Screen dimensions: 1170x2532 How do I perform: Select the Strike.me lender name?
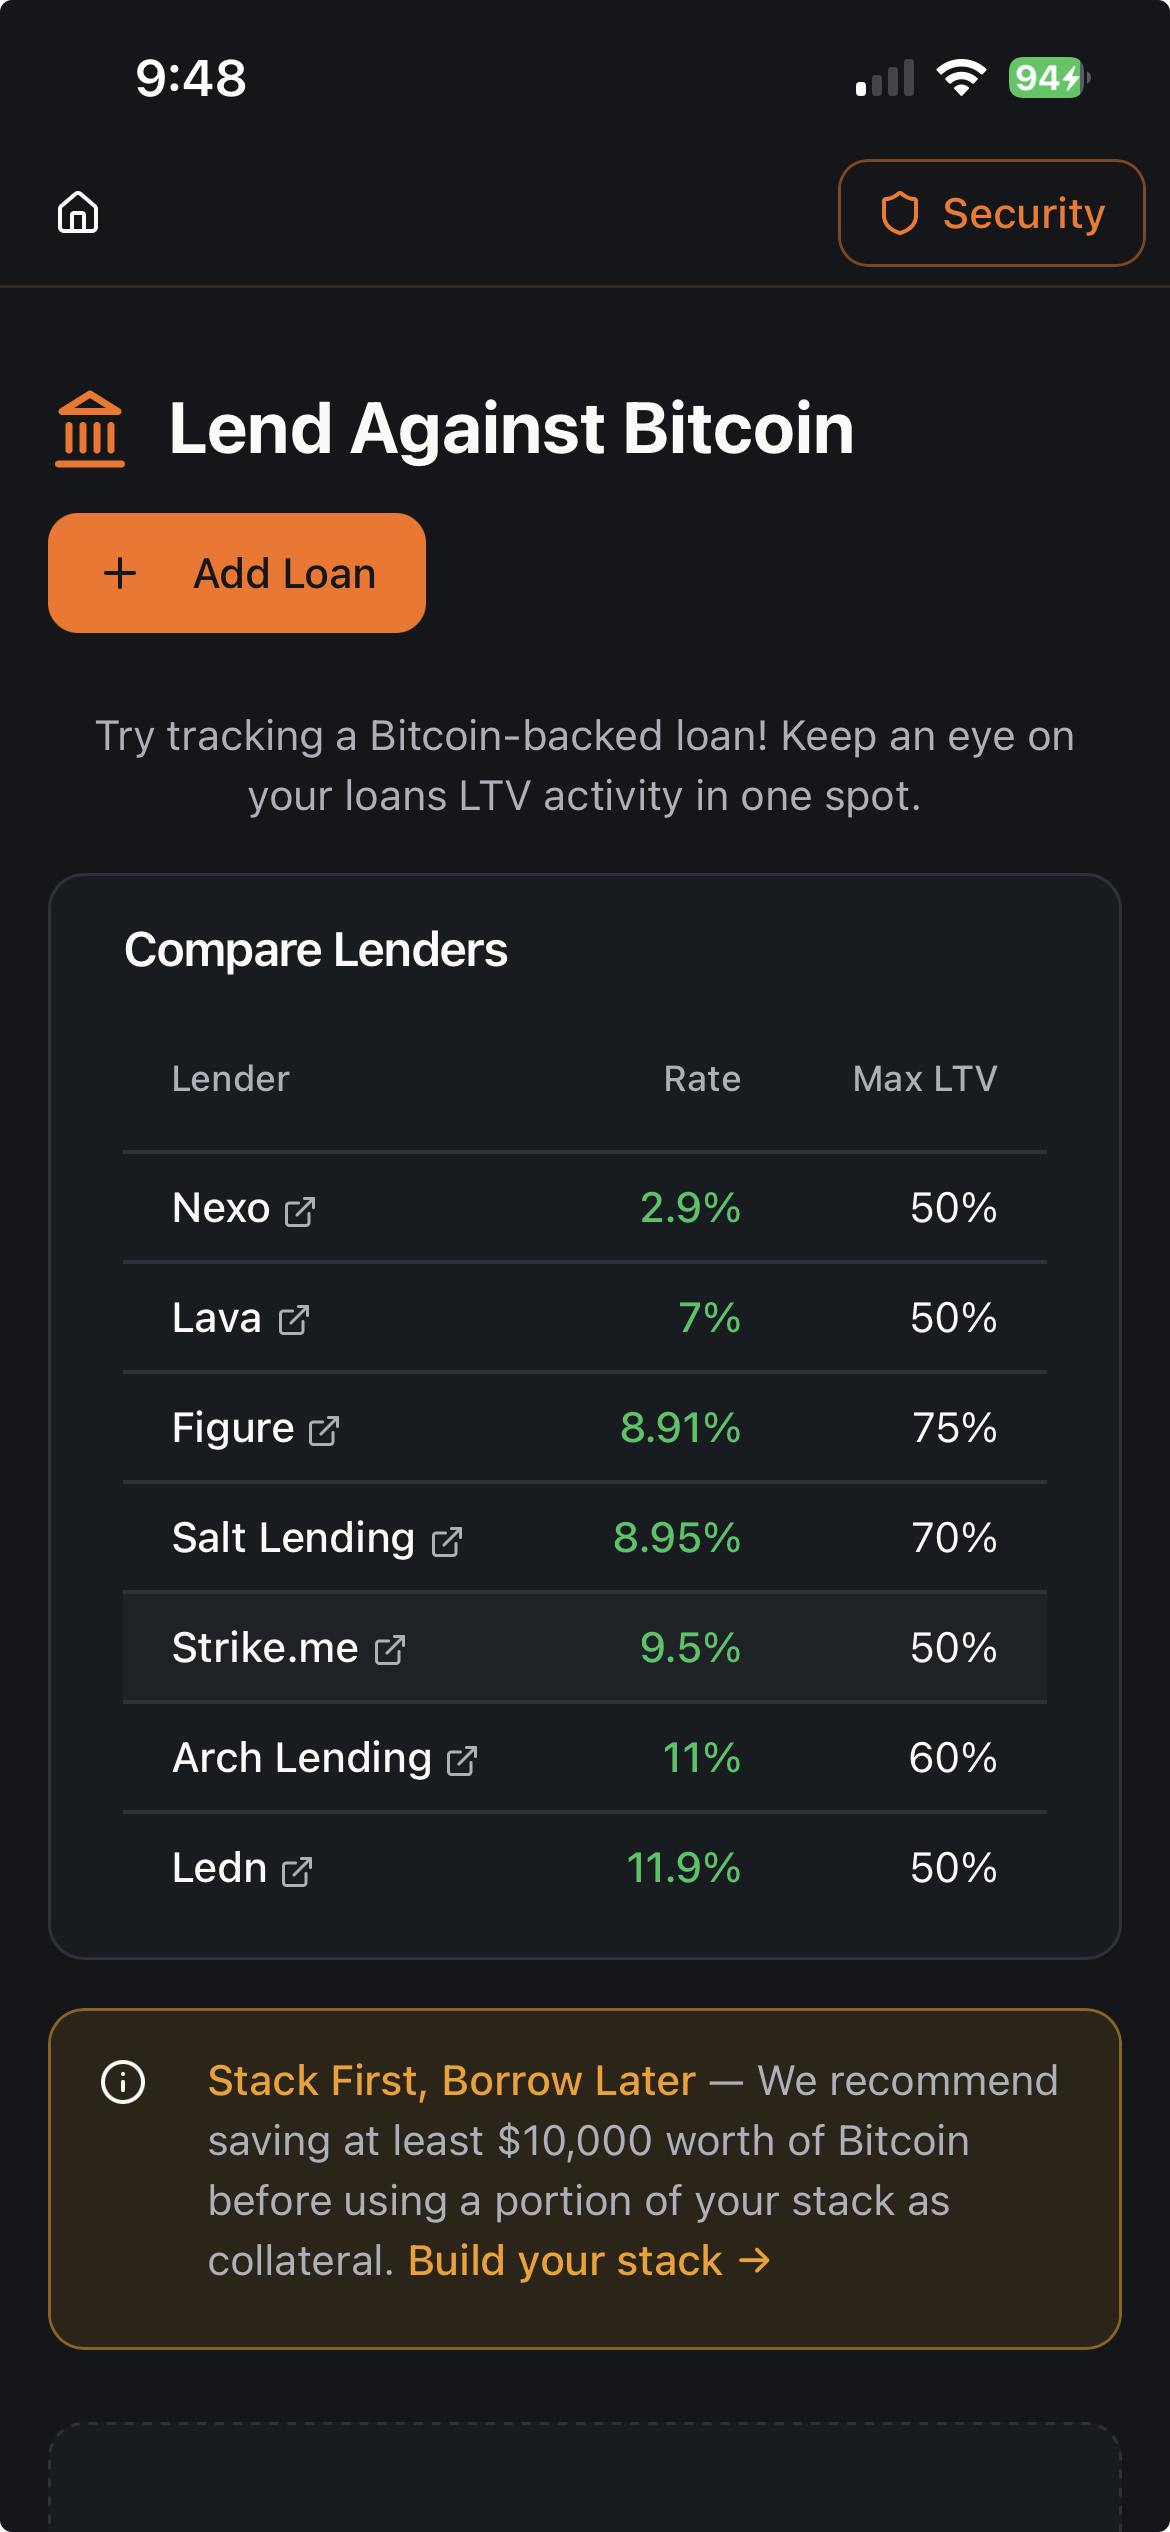(x=265, y=1647)
